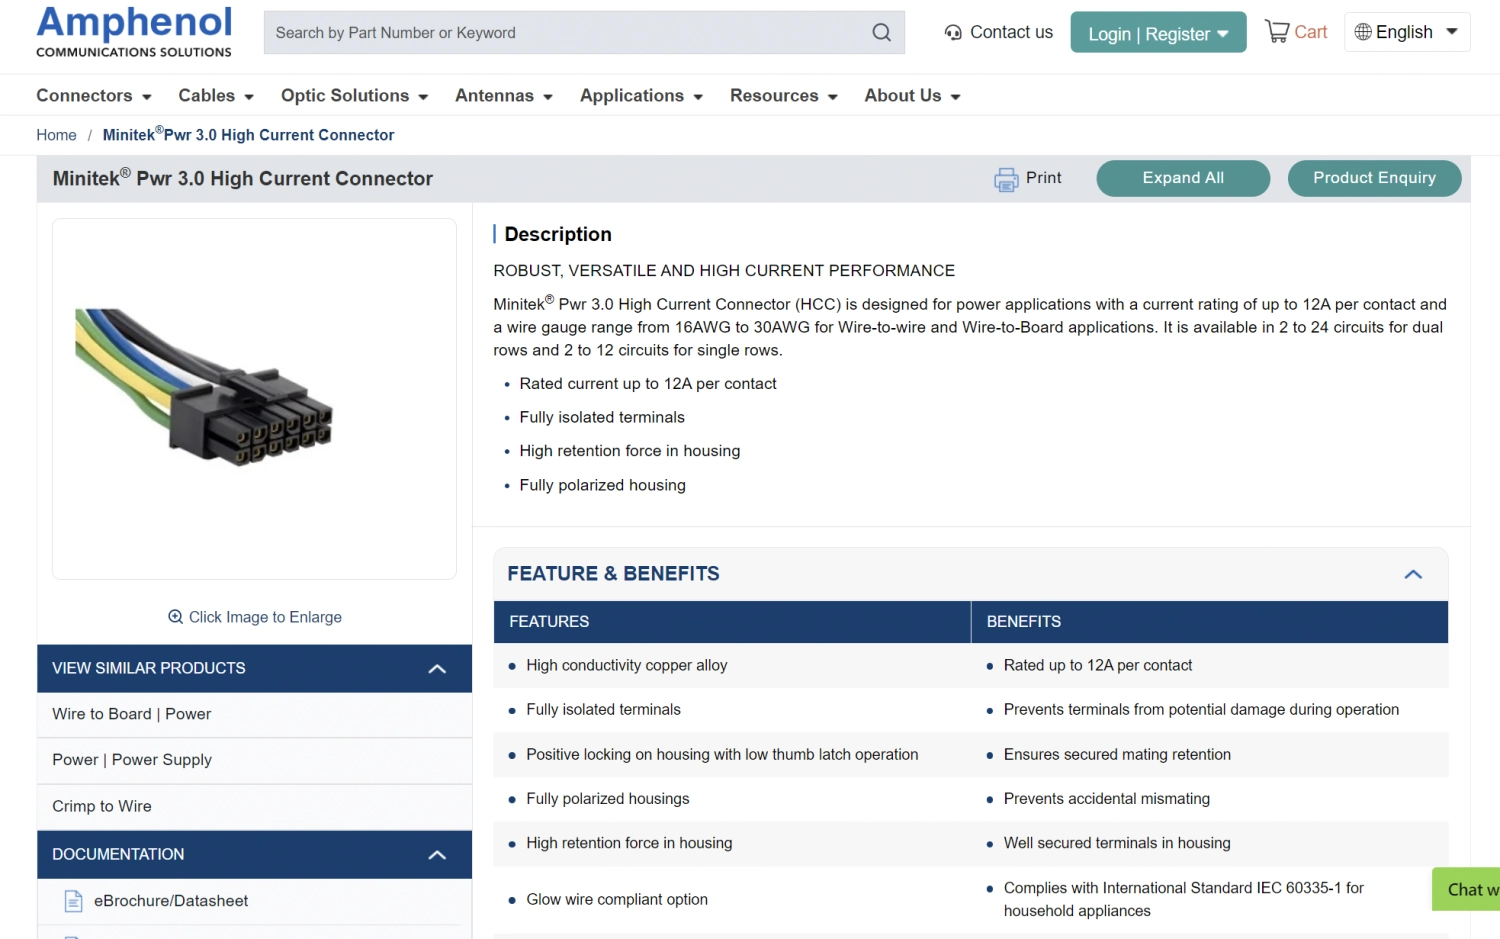The image size is (1500, 939).
Task: Open the shopping Cart icon
Action: tap(1277, 32)
